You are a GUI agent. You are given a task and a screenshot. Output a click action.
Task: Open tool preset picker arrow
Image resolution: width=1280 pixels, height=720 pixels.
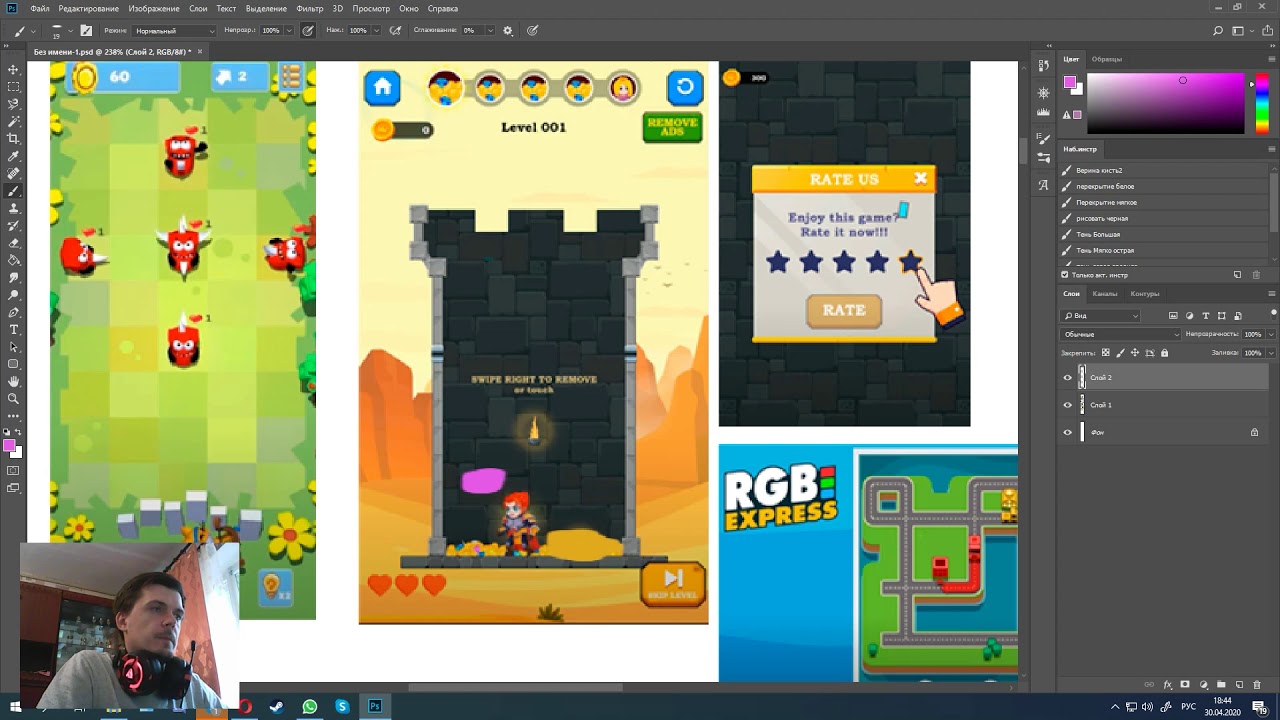pos(33,31)
